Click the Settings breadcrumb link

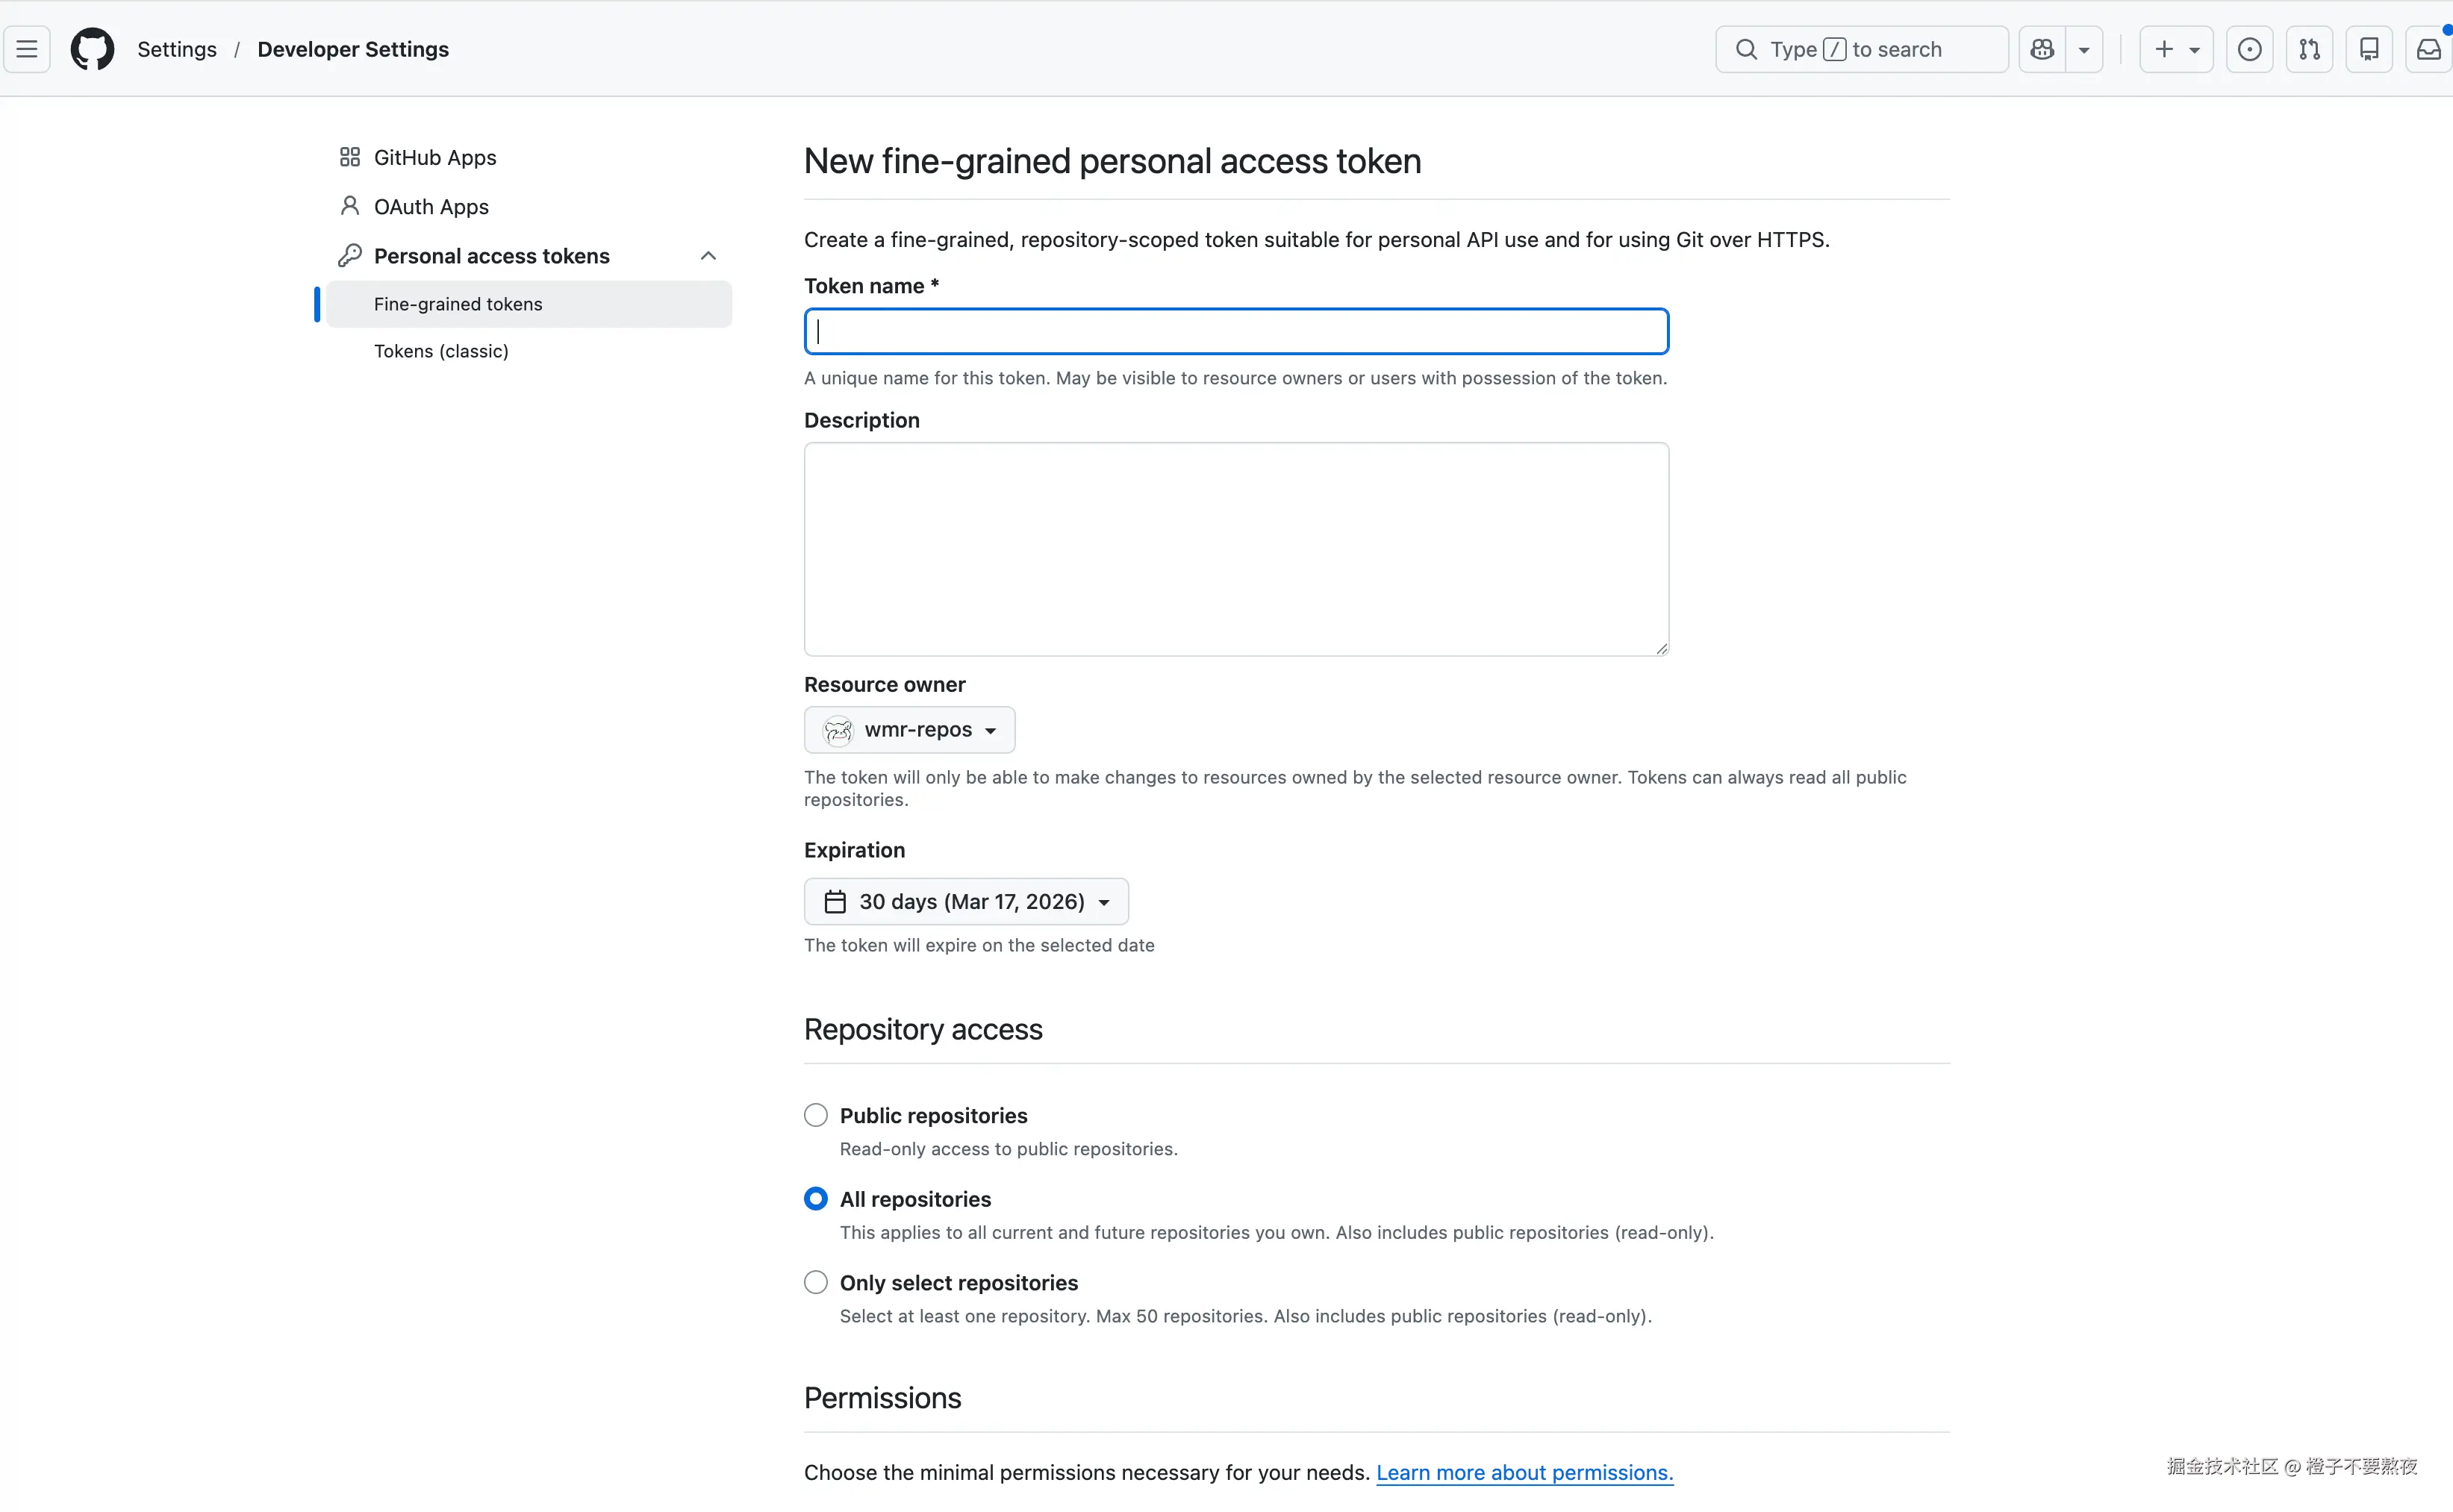click(x=177, y=49)
